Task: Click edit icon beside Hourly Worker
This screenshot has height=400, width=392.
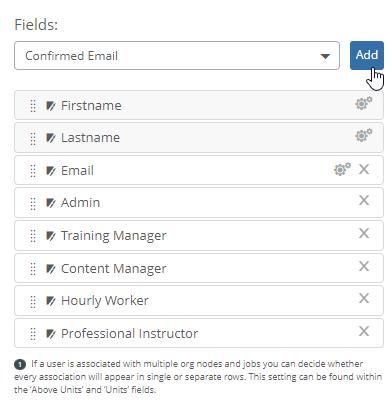Action: 51,301
